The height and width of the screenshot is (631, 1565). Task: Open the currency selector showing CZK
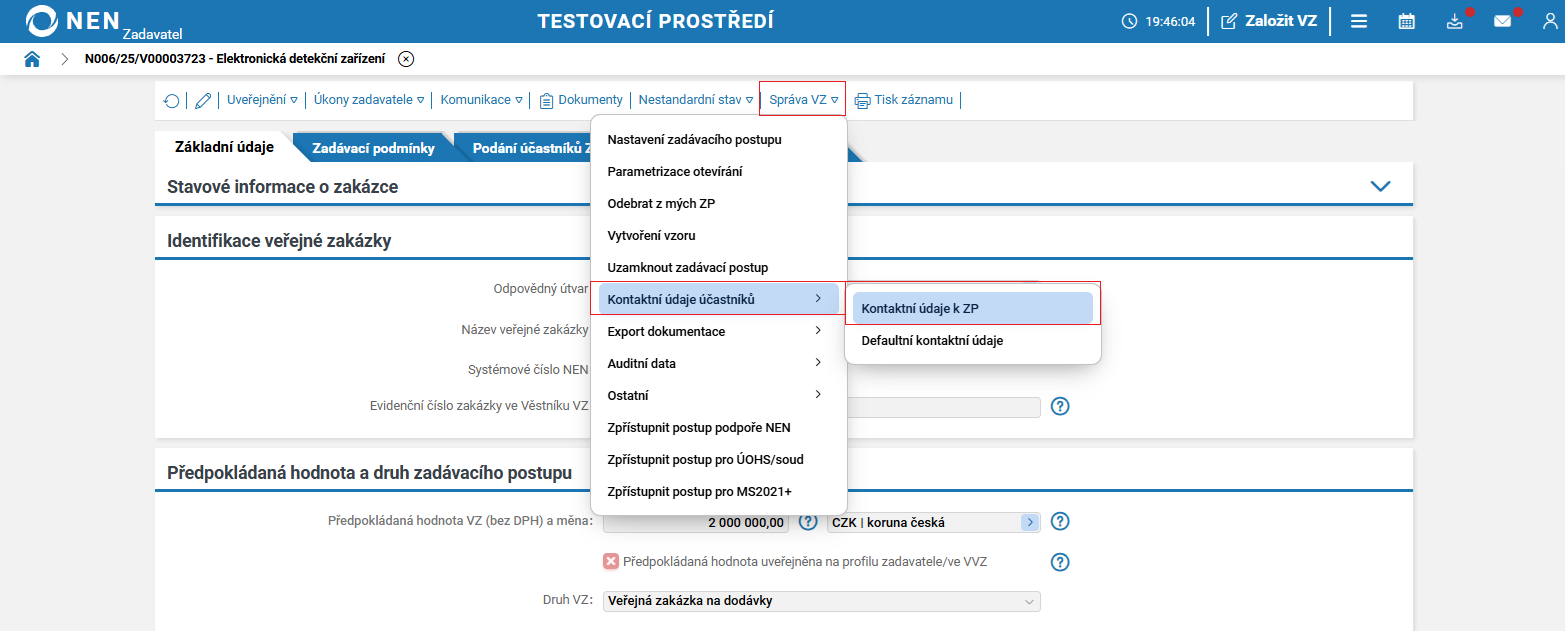point(1030,521)
